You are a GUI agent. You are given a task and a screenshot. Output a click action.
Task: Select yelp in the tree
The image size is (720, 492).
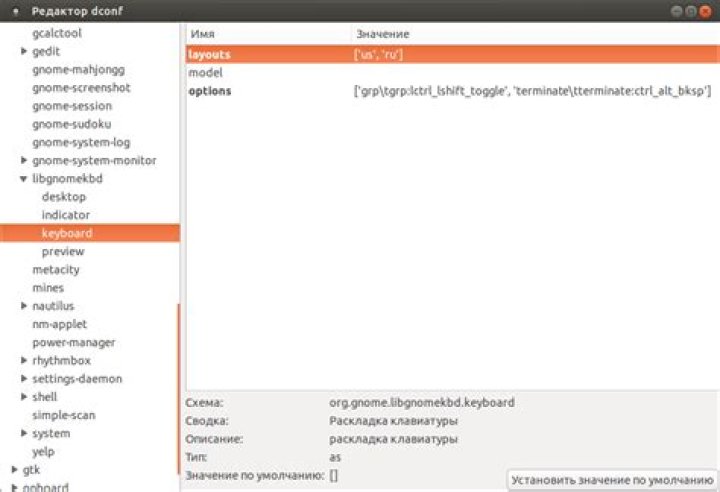tap(43, 452)
